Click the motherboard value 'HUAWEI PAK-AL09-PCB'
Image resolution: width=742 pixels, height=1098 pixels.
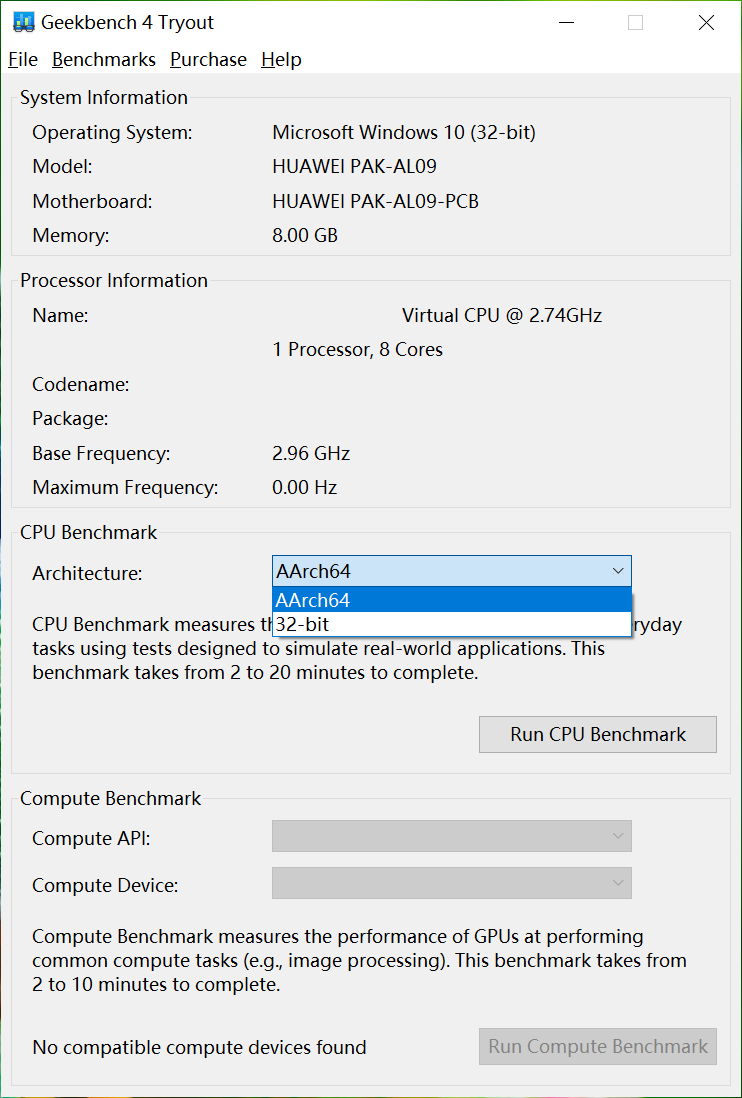point(376,202)
